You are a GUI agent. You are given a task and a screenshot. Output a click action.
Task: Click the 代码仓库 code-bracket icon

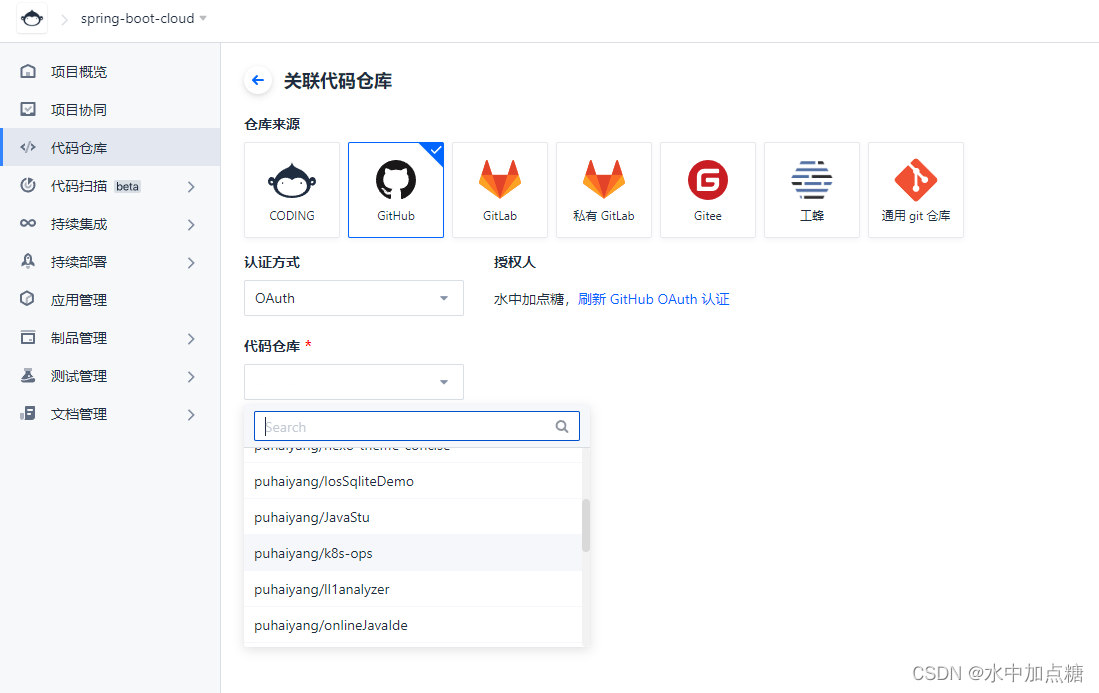[28, 147]
